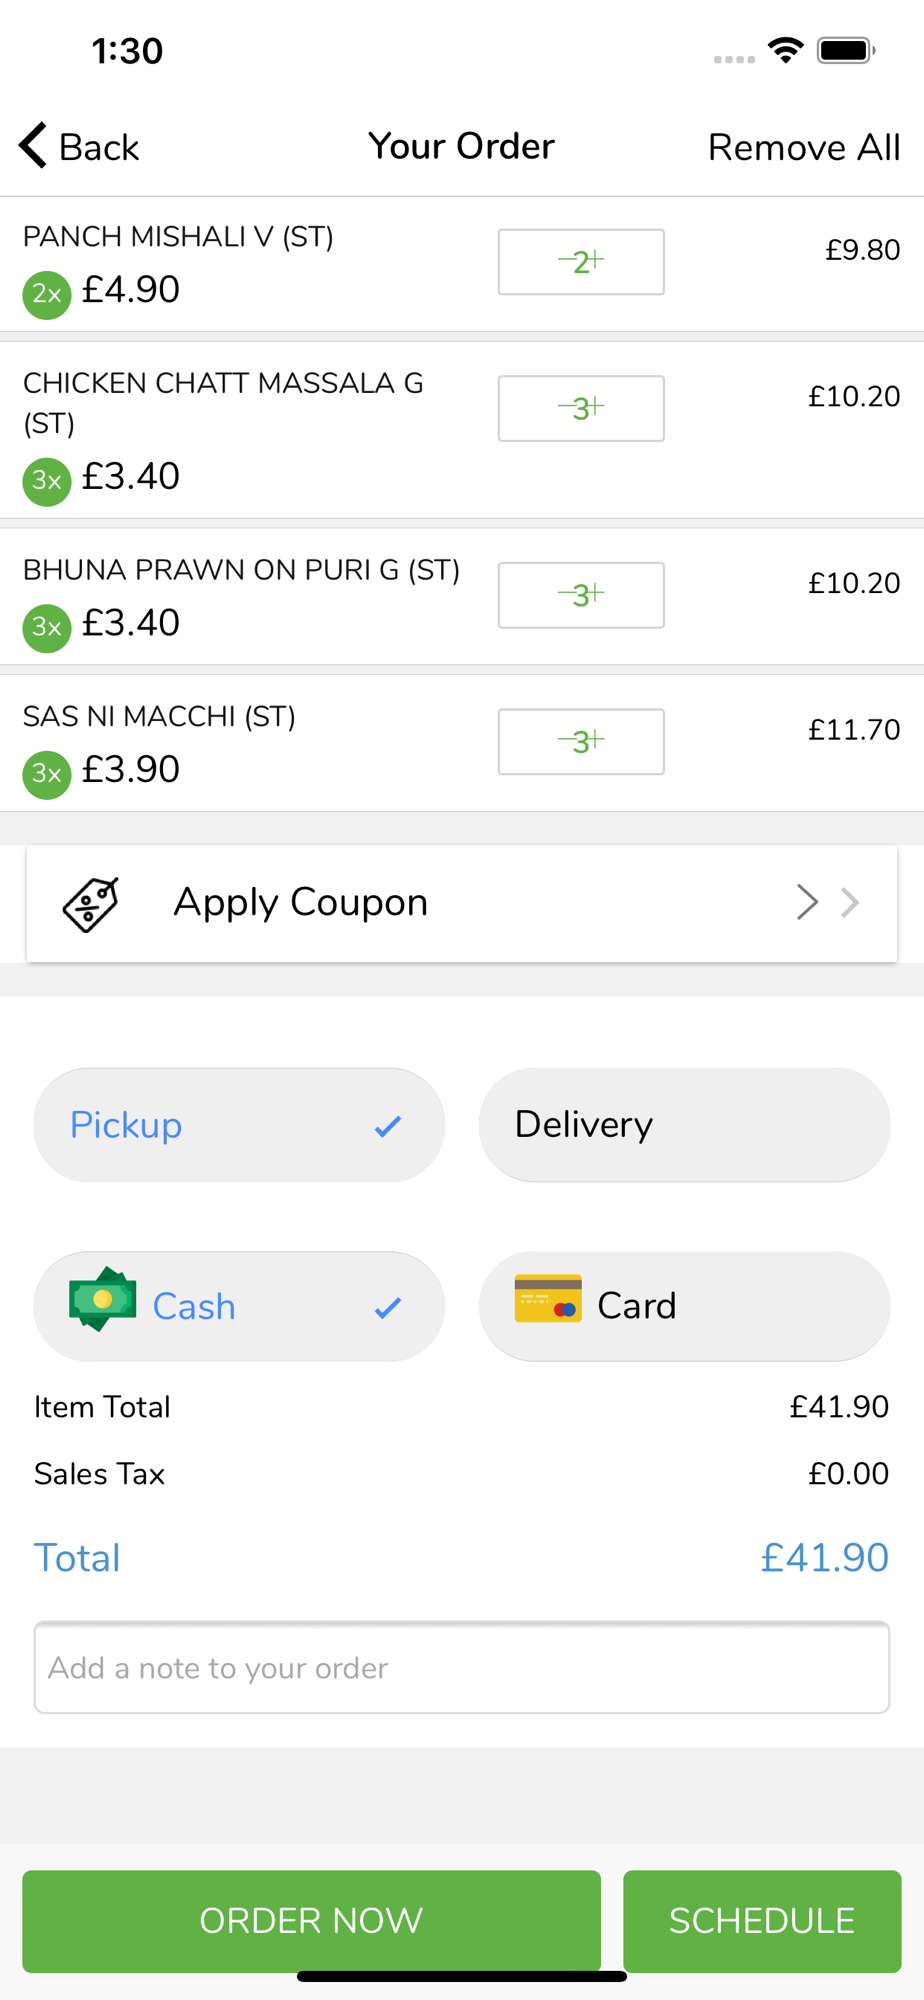The width and height of the screenshot is (924, 2000).
Task: Choose Cash as payment method
Action: (239, 1306)
